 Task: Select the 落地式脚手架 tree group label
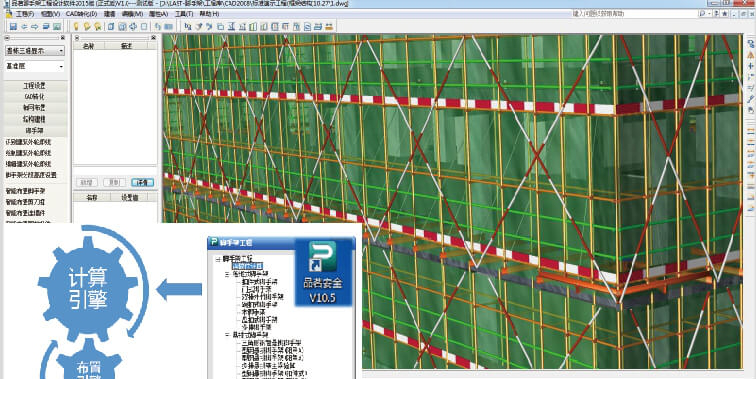click(251, 274)
